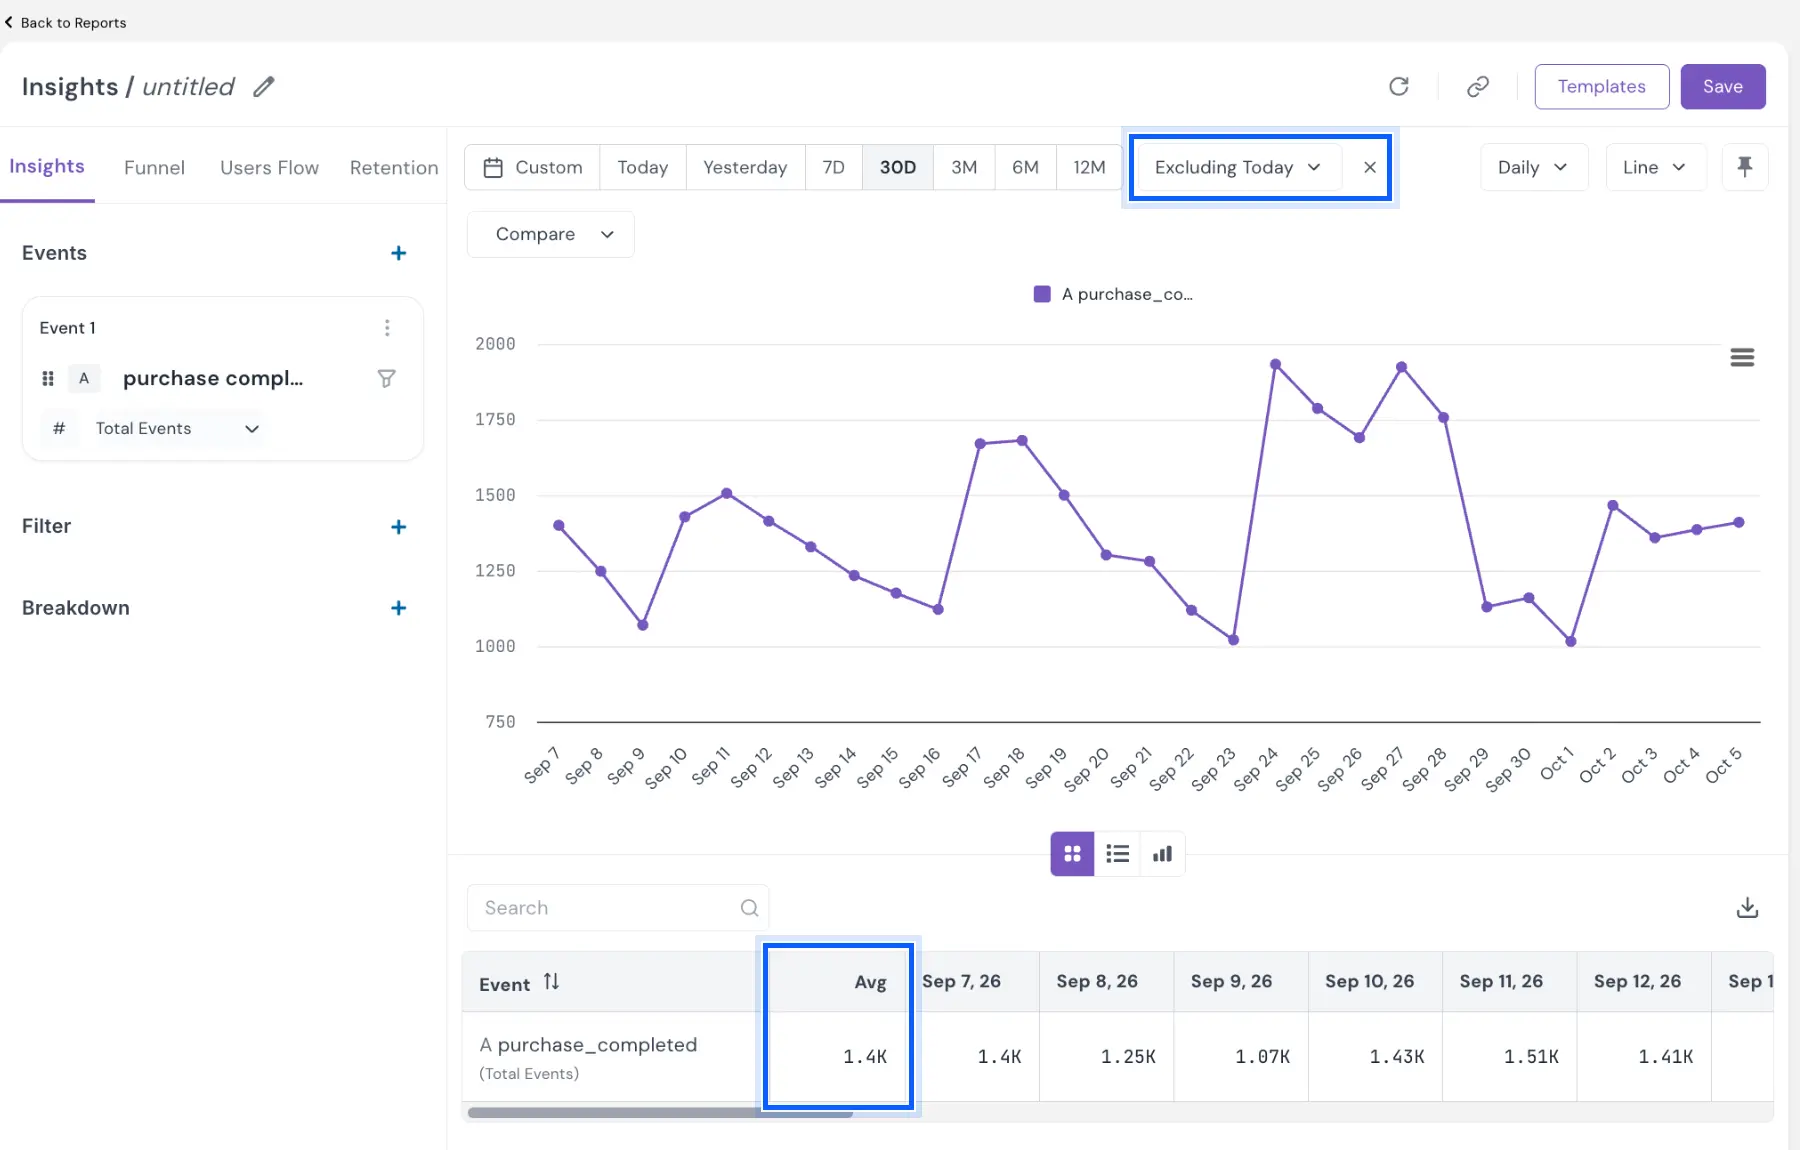Sort the Event column
The width and height of the screenshot is (1800, 1150).
point(551,982)
